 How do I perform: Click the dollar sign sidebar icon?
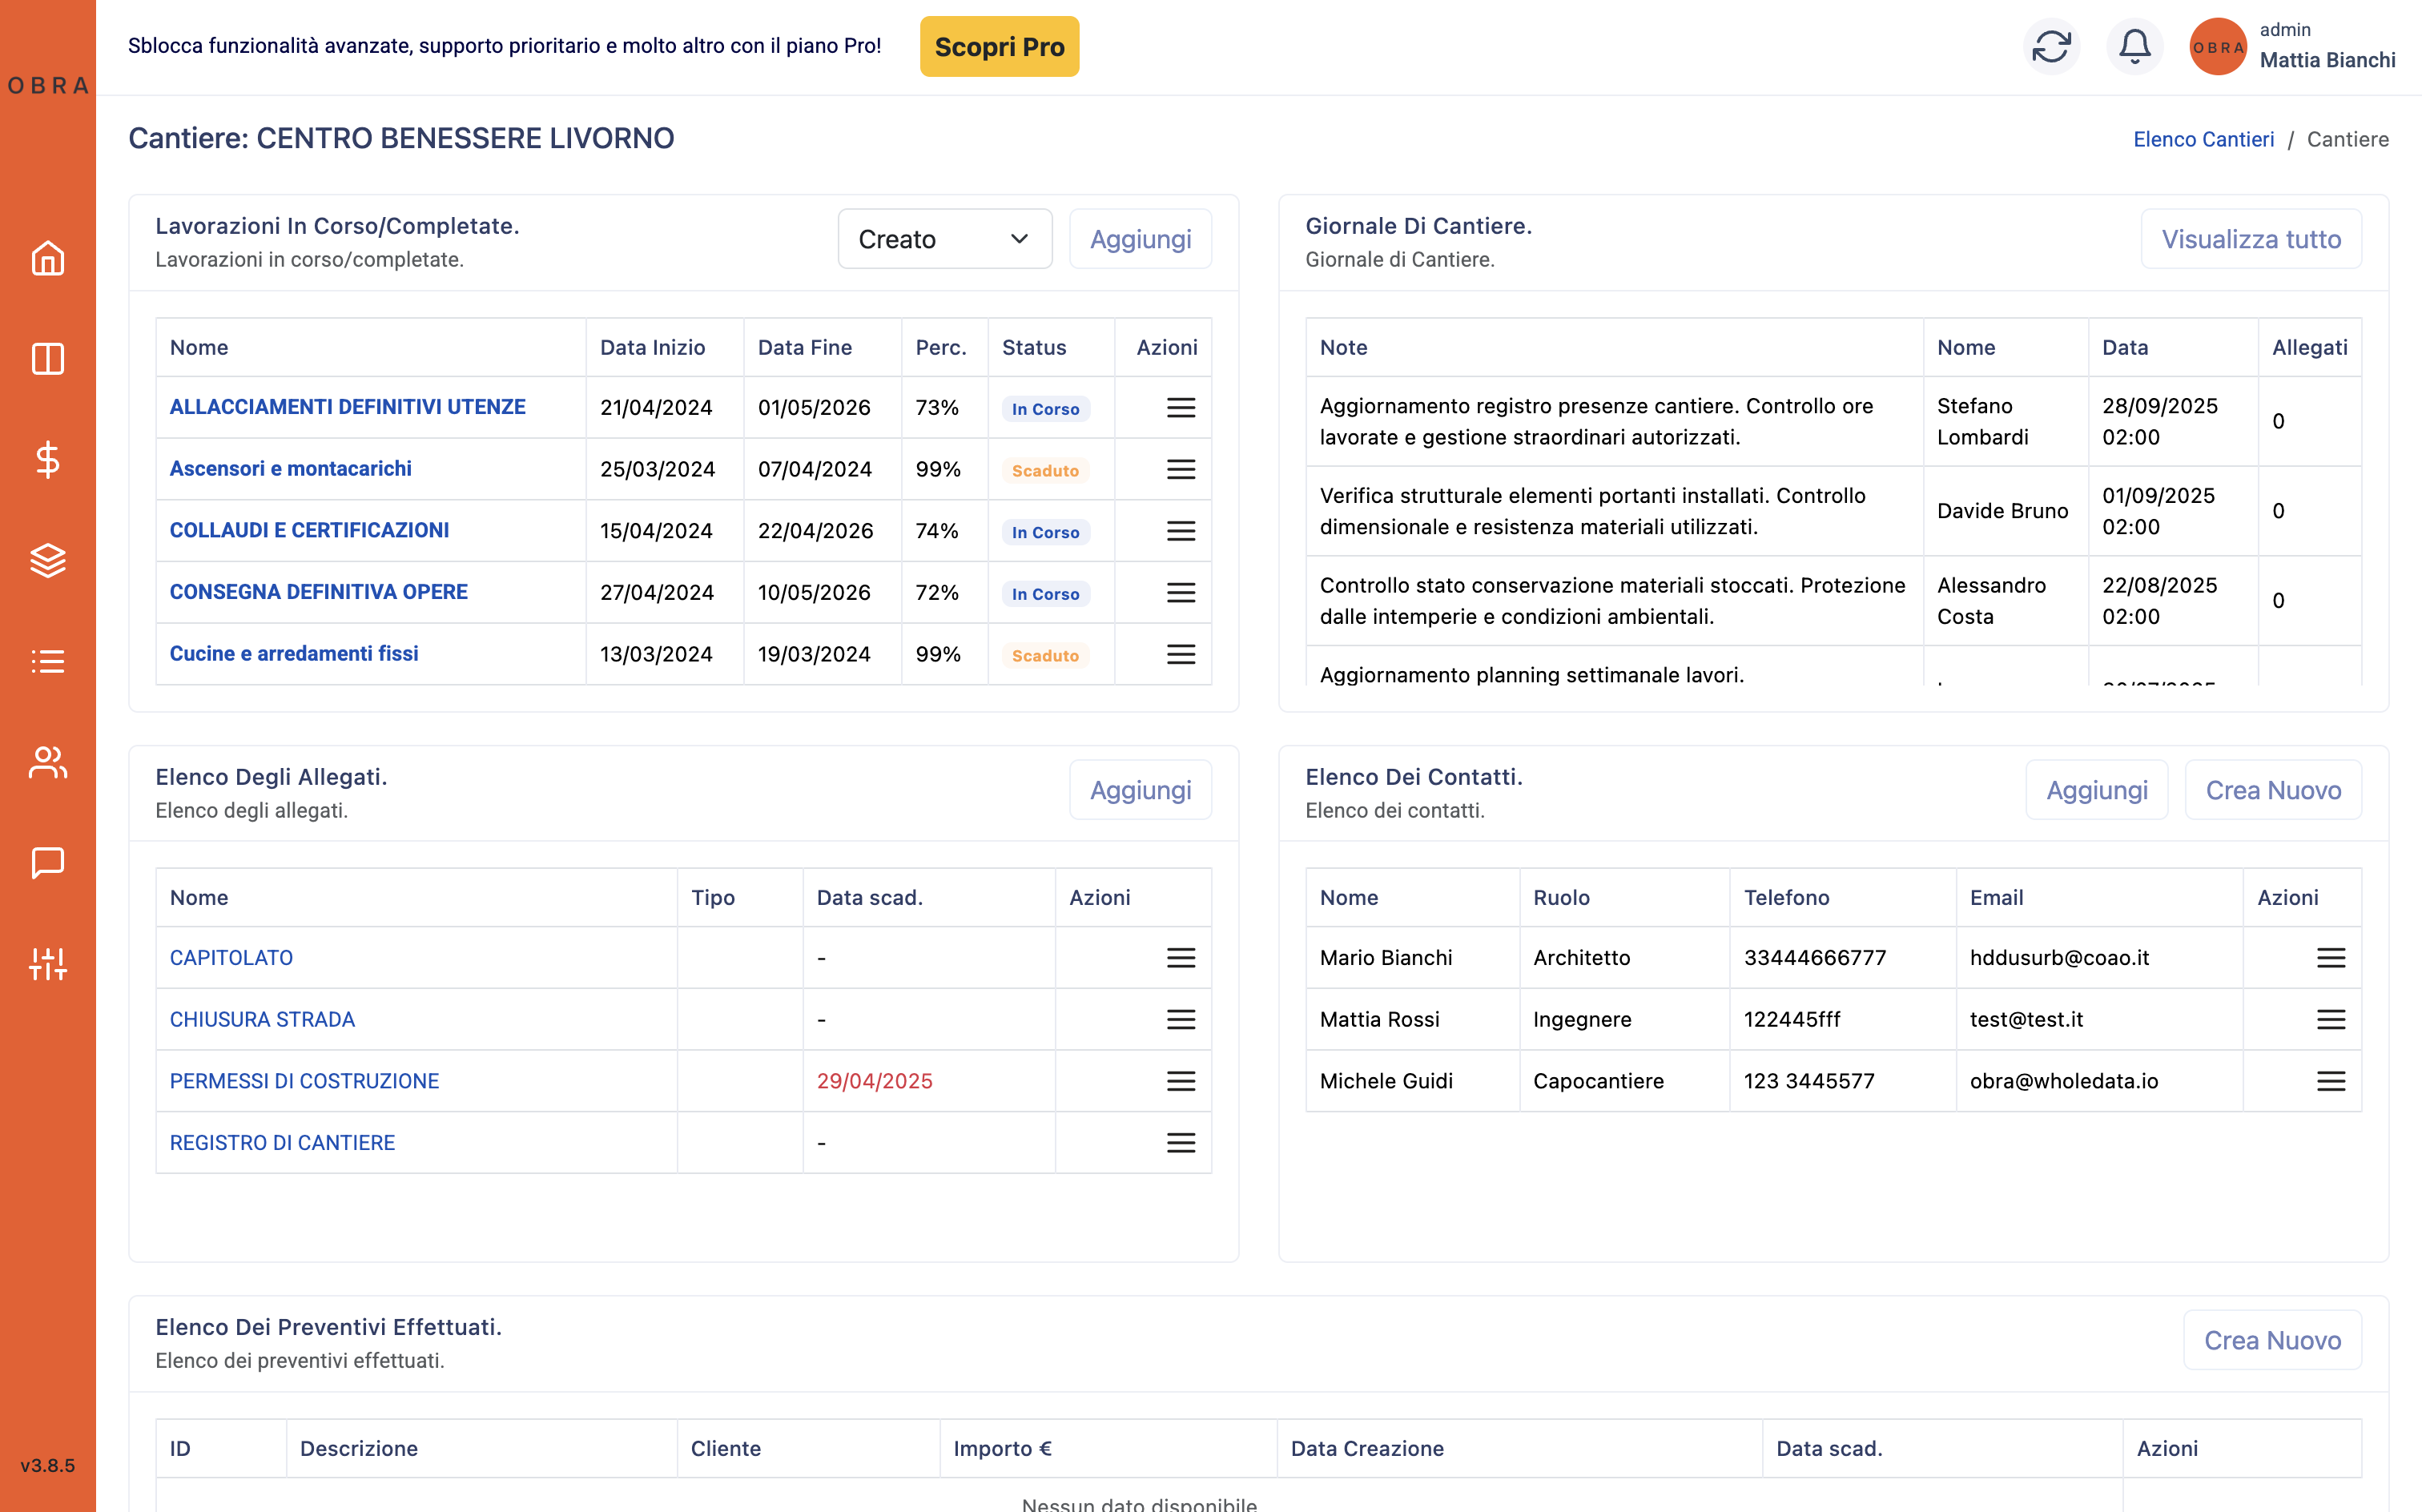(x=47, y=460)
